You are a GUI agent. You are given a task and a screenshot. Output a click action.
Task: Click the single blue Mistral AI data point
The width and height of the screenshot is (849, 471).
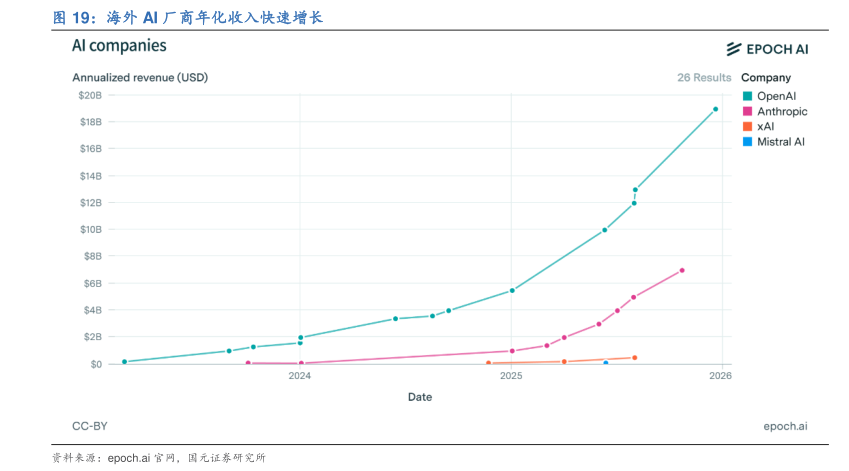[606, 363]
